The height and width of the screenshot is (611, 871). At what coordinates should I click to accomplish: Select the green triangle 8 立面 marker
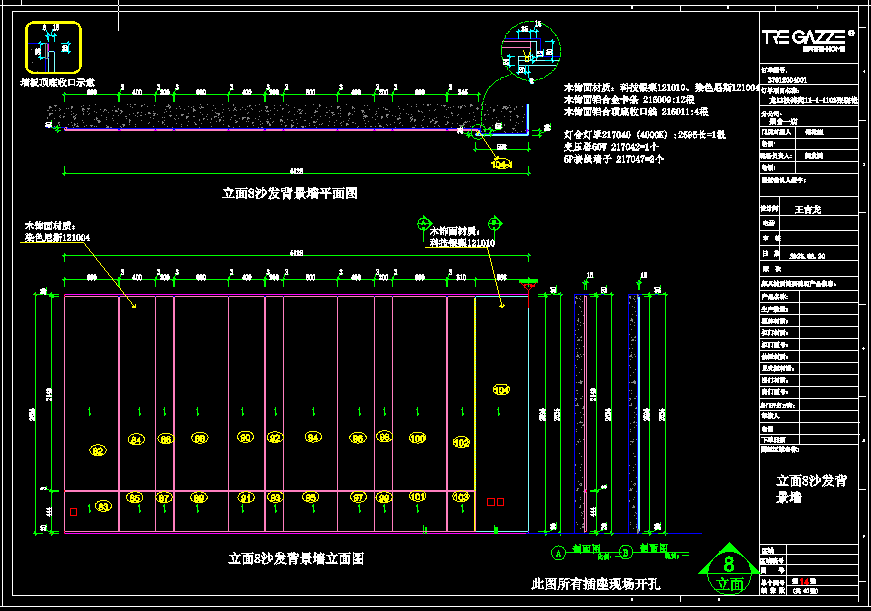[x=729, y=569]
